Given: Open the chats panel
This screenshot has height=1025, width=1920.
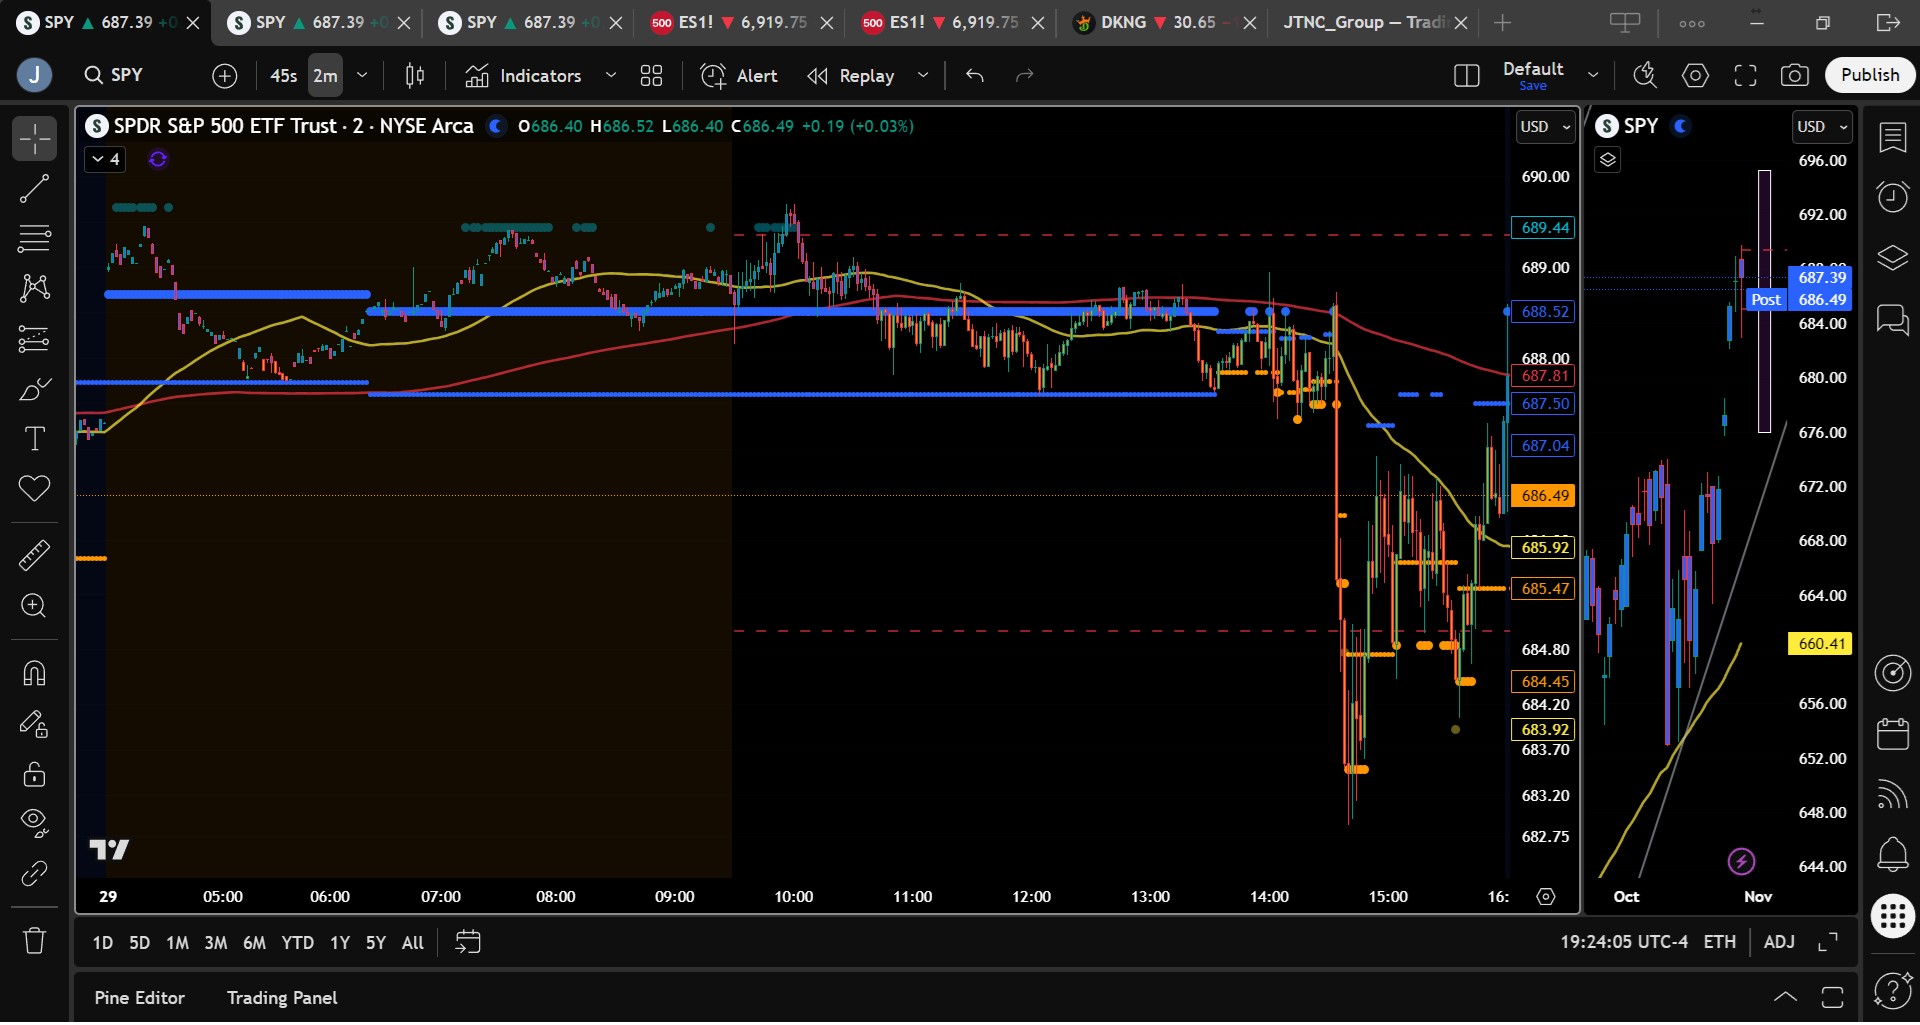Looking at the screenshot, I should click(x=1892, y=320).
